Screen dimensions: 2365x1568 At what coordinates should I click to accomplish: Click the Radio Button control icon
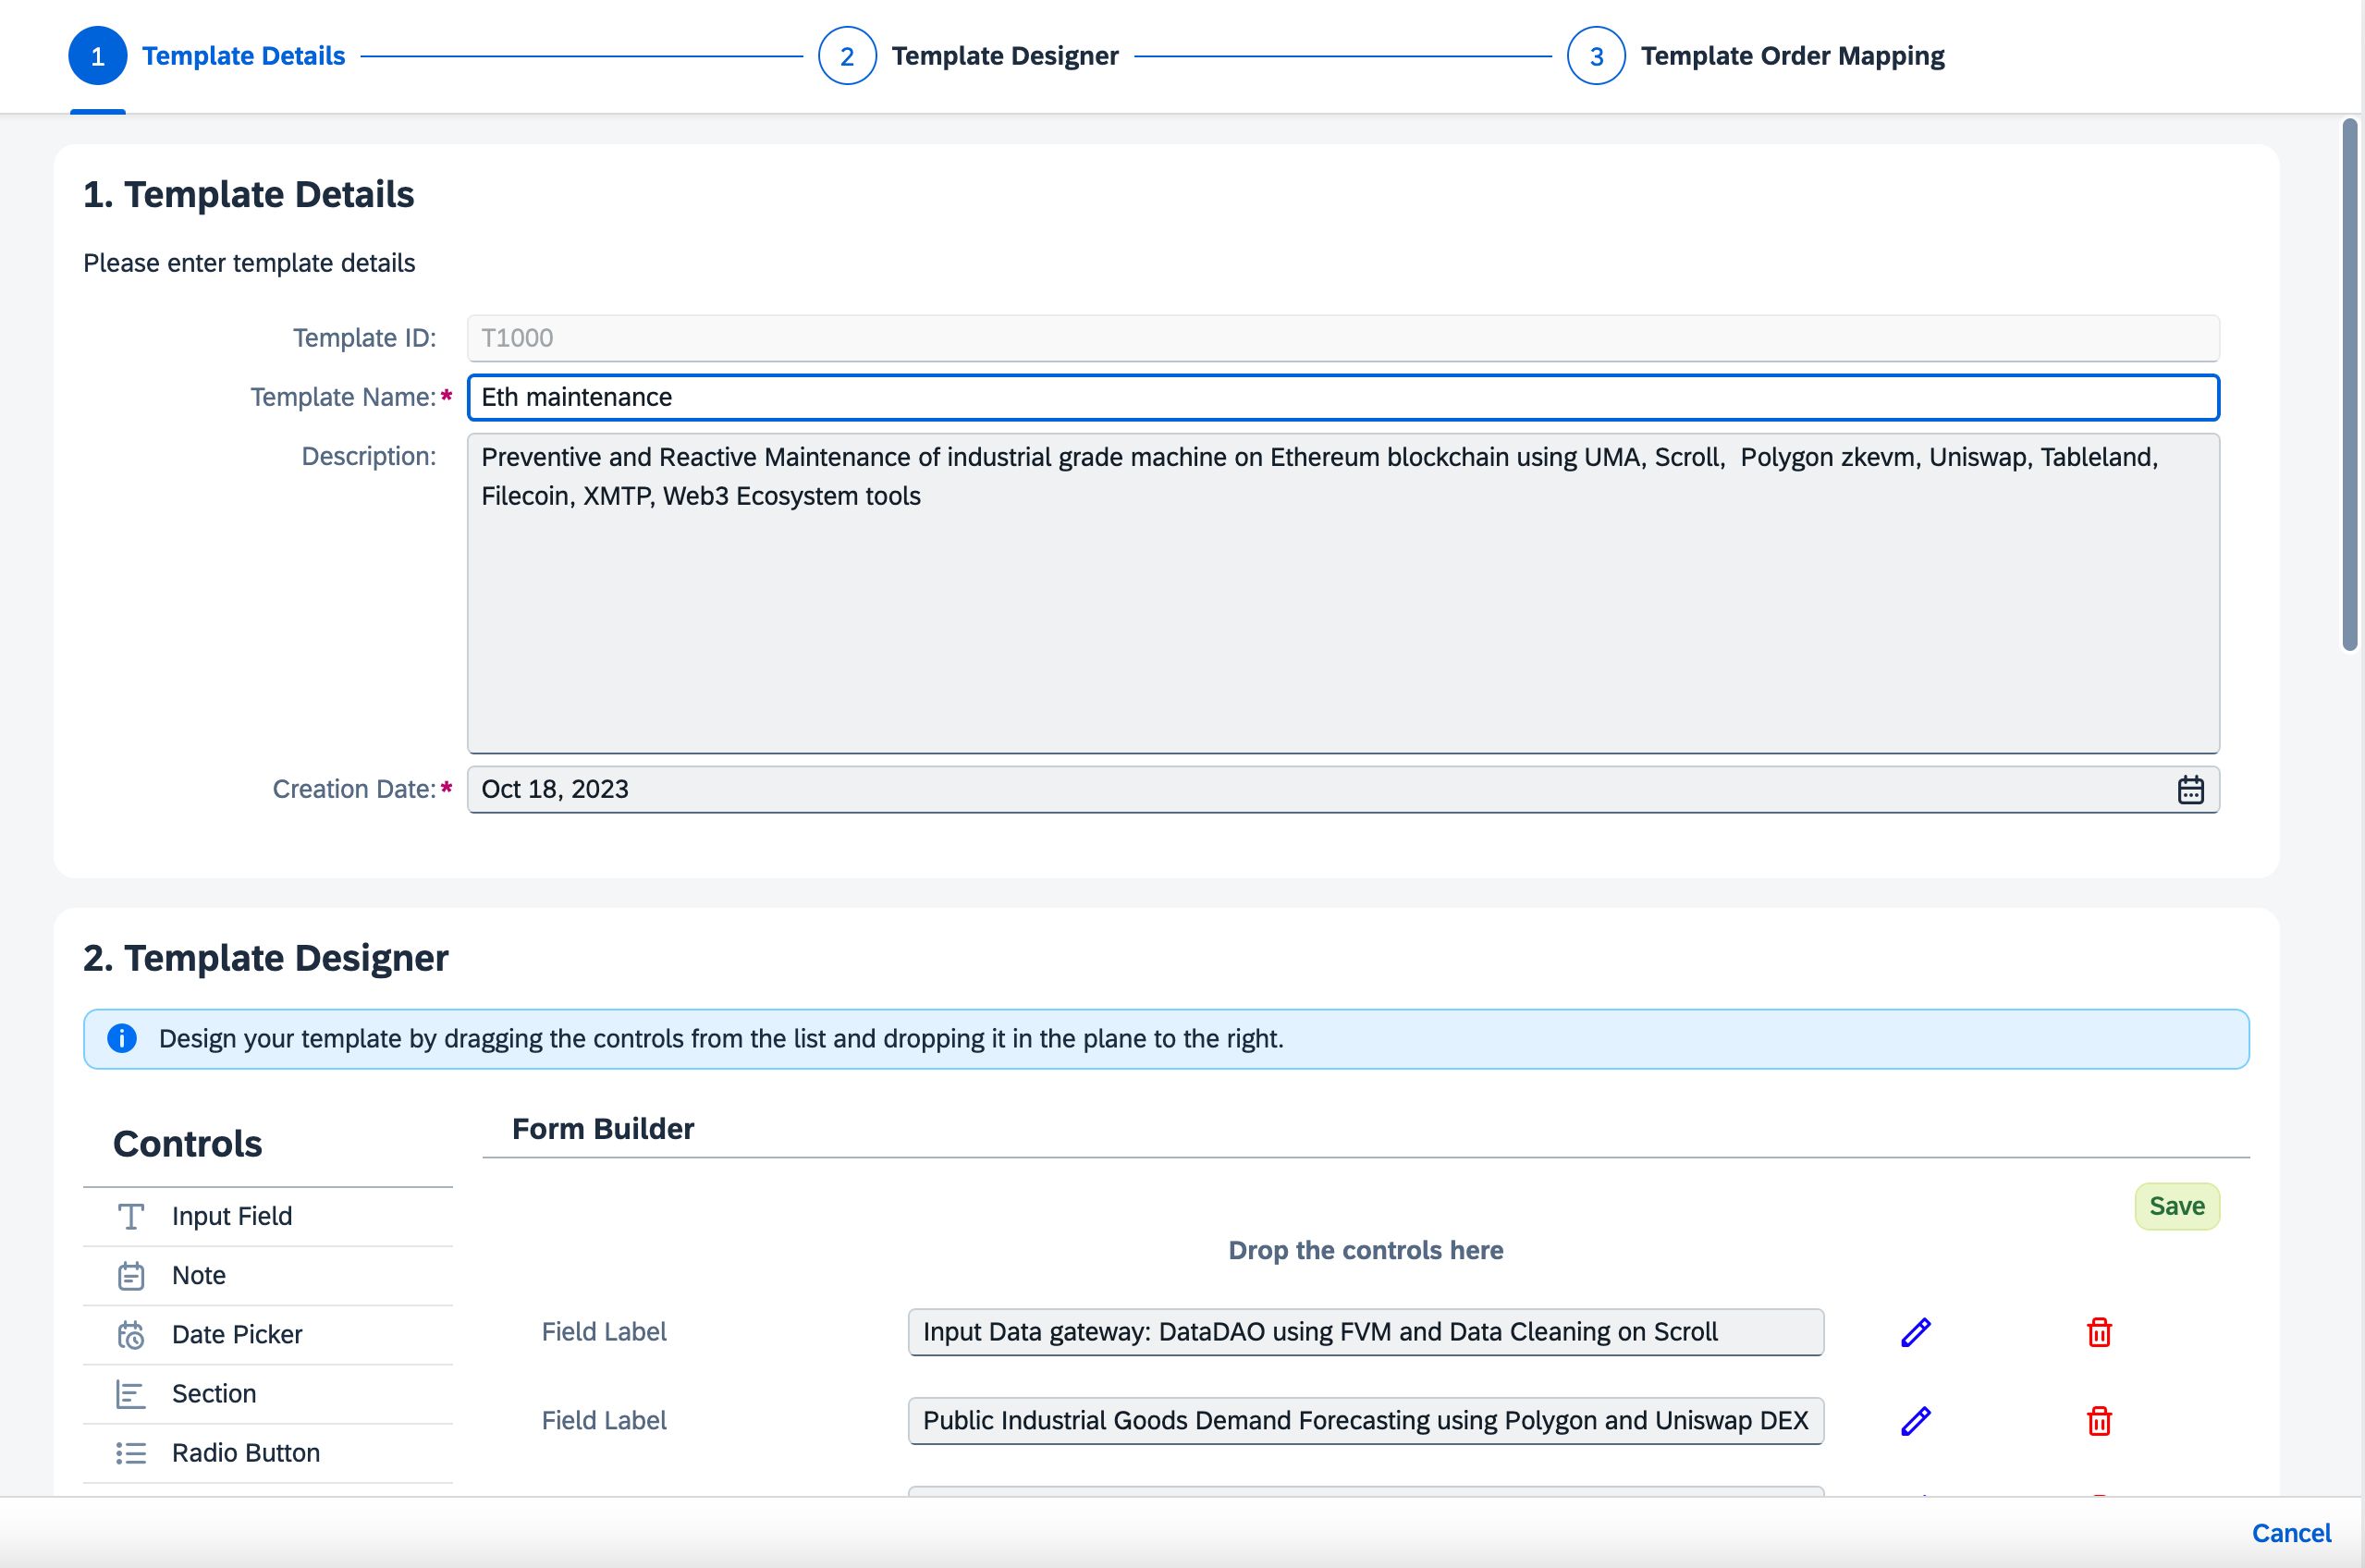coord(131,1451)
